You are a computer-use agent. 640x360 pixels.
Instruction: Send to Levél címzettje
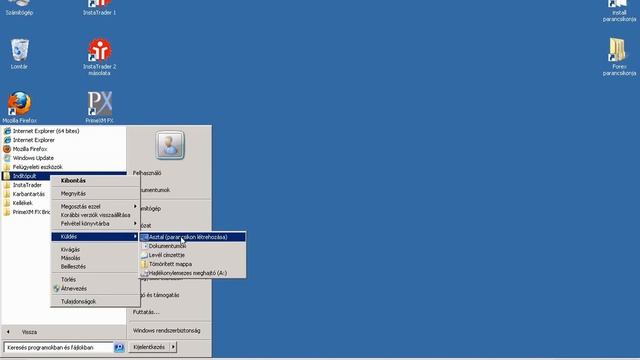pos(193,255)
